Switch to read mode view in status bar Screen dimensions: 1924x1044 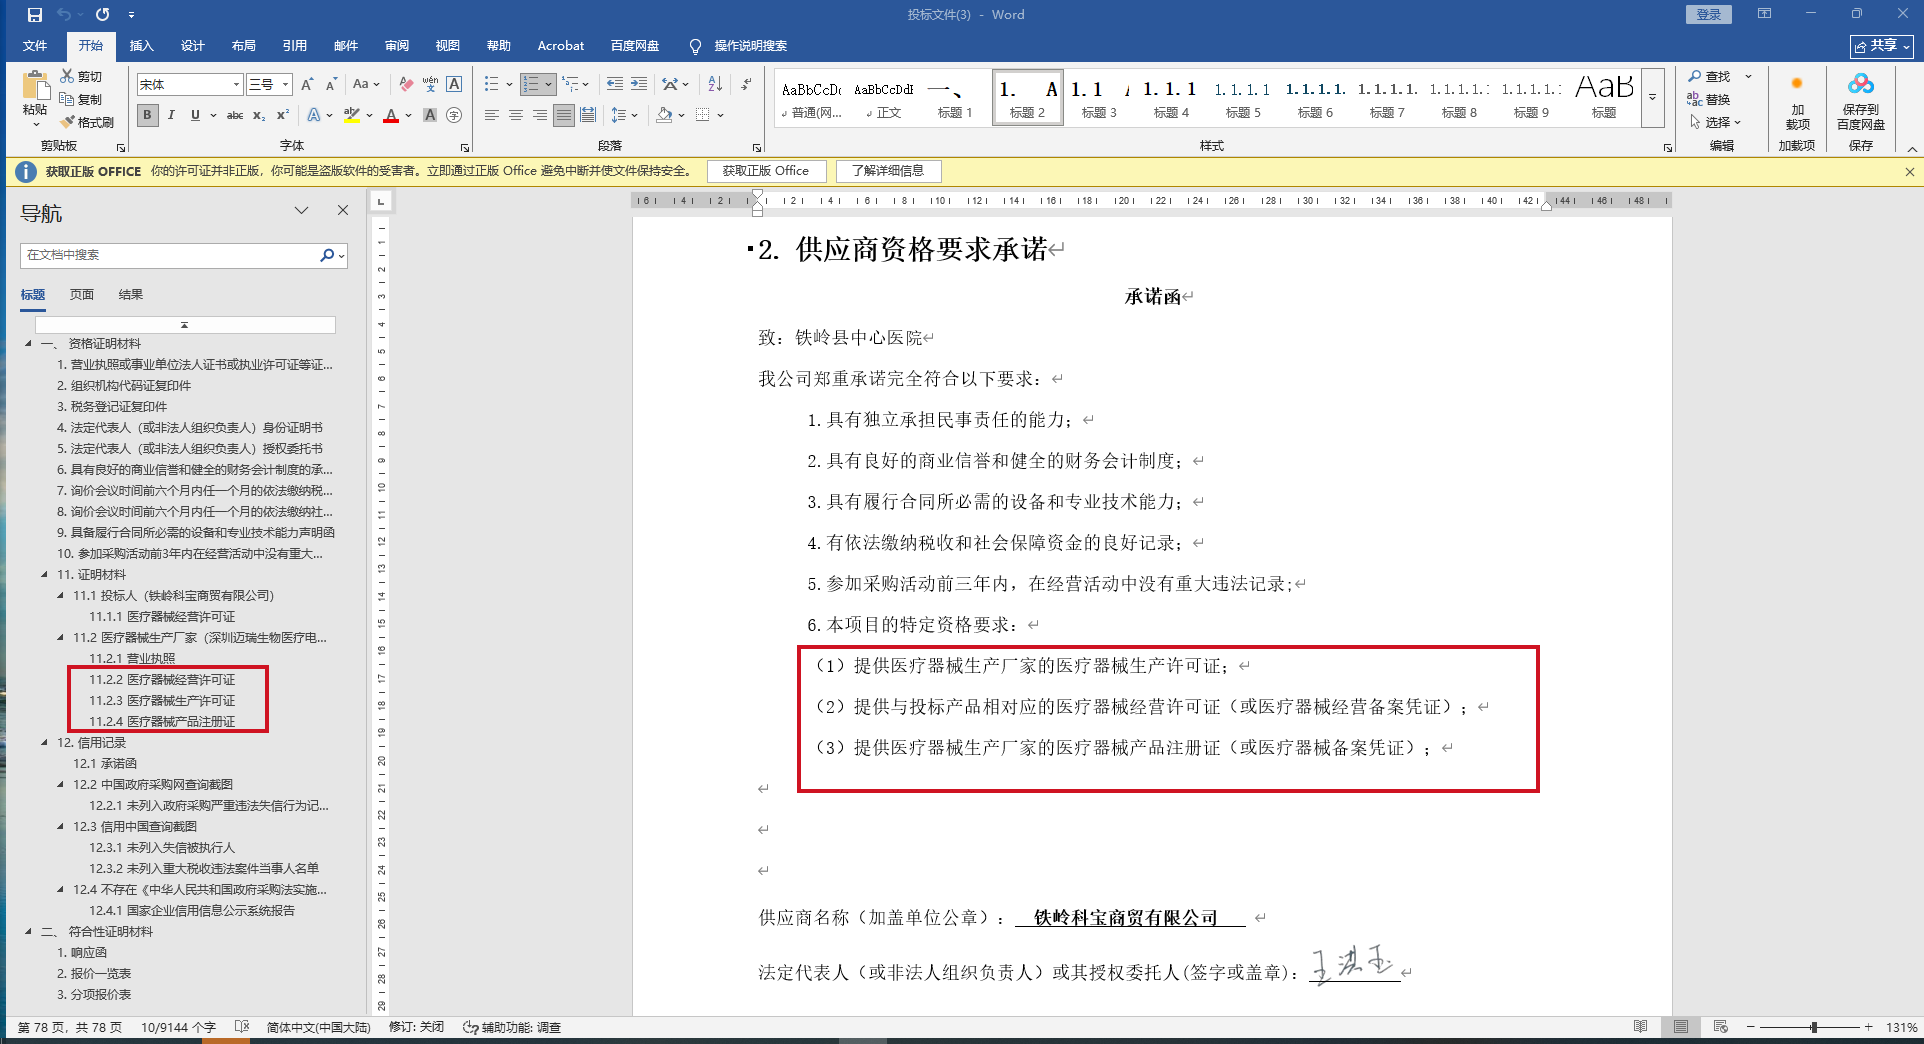point(1641,1027)
